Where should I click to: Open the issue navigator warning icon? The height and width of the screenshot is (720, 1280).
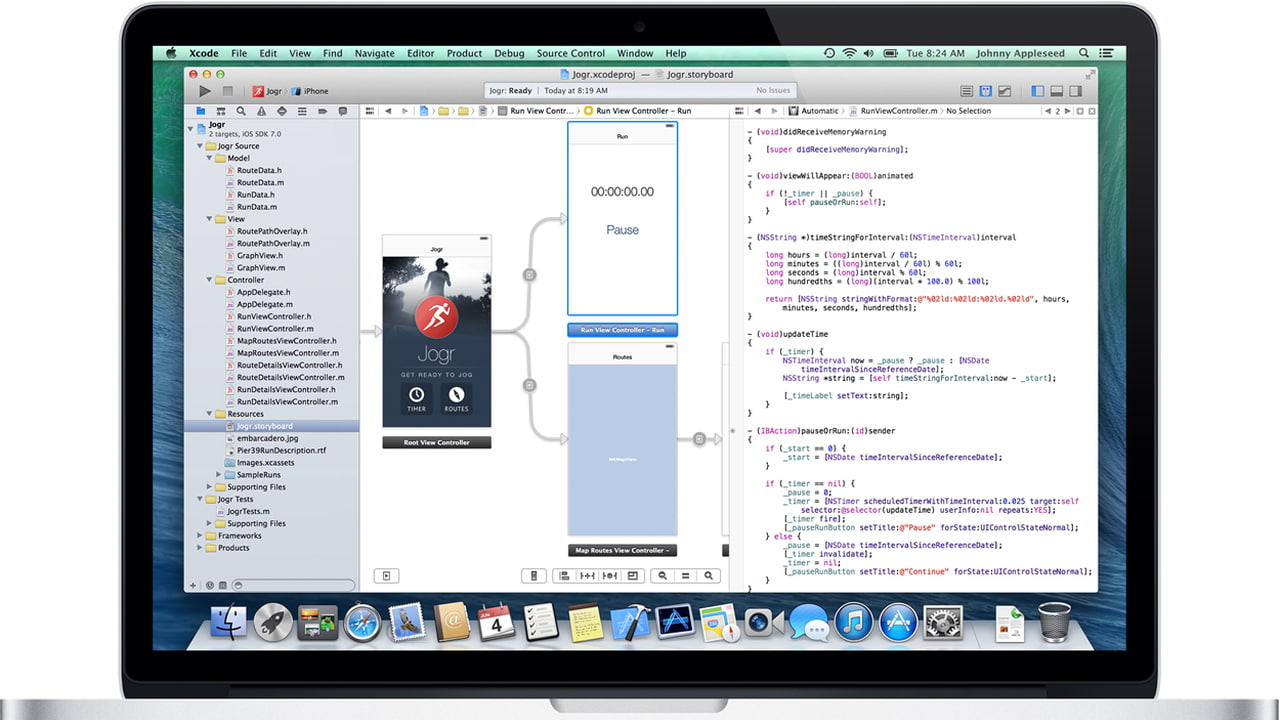(x=261, y=111)
